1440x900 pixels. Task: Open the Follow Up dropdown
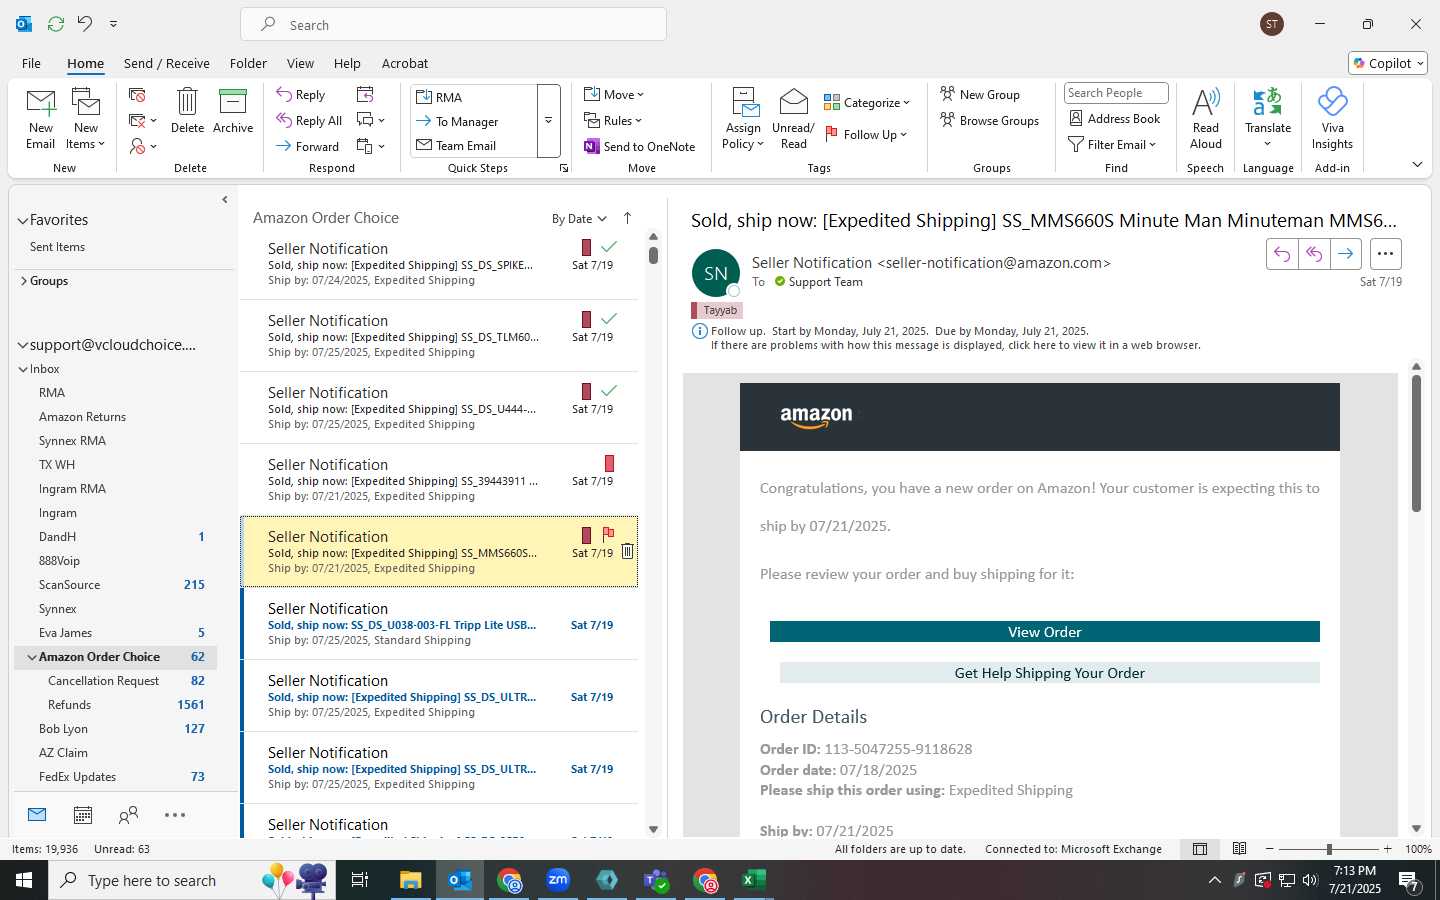[x=867, y=134]
